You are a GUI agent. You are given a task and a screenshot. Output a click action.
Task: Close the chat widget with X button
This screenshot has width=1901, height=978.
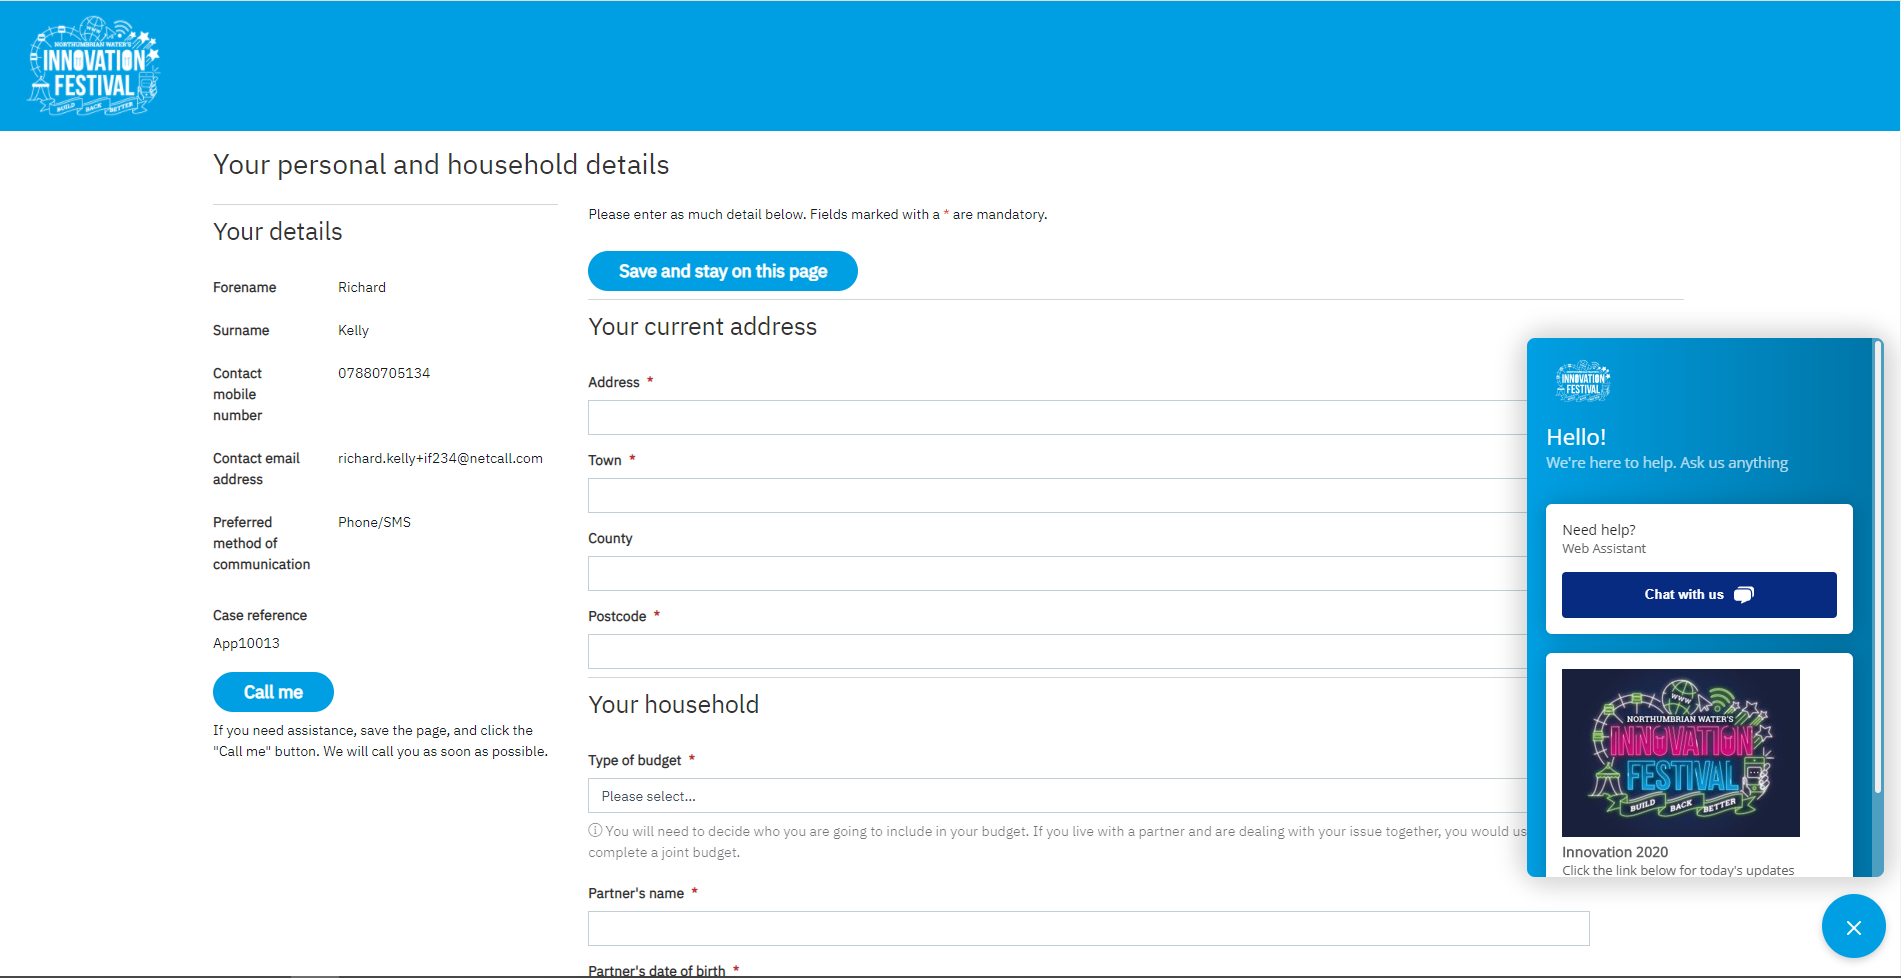tap(1853, 927)
